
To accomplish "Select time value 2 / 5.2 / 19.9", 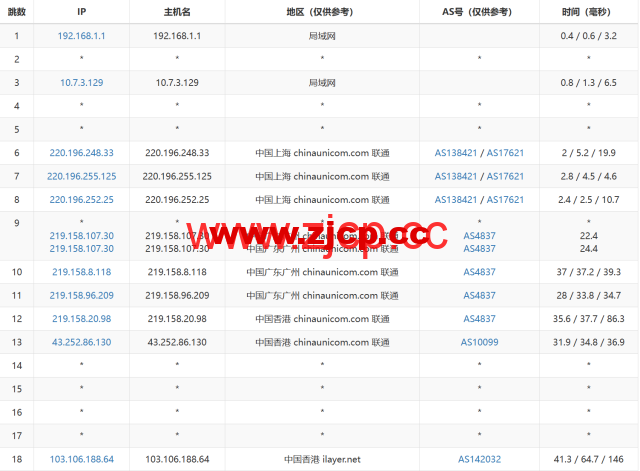I will (589, 153).
